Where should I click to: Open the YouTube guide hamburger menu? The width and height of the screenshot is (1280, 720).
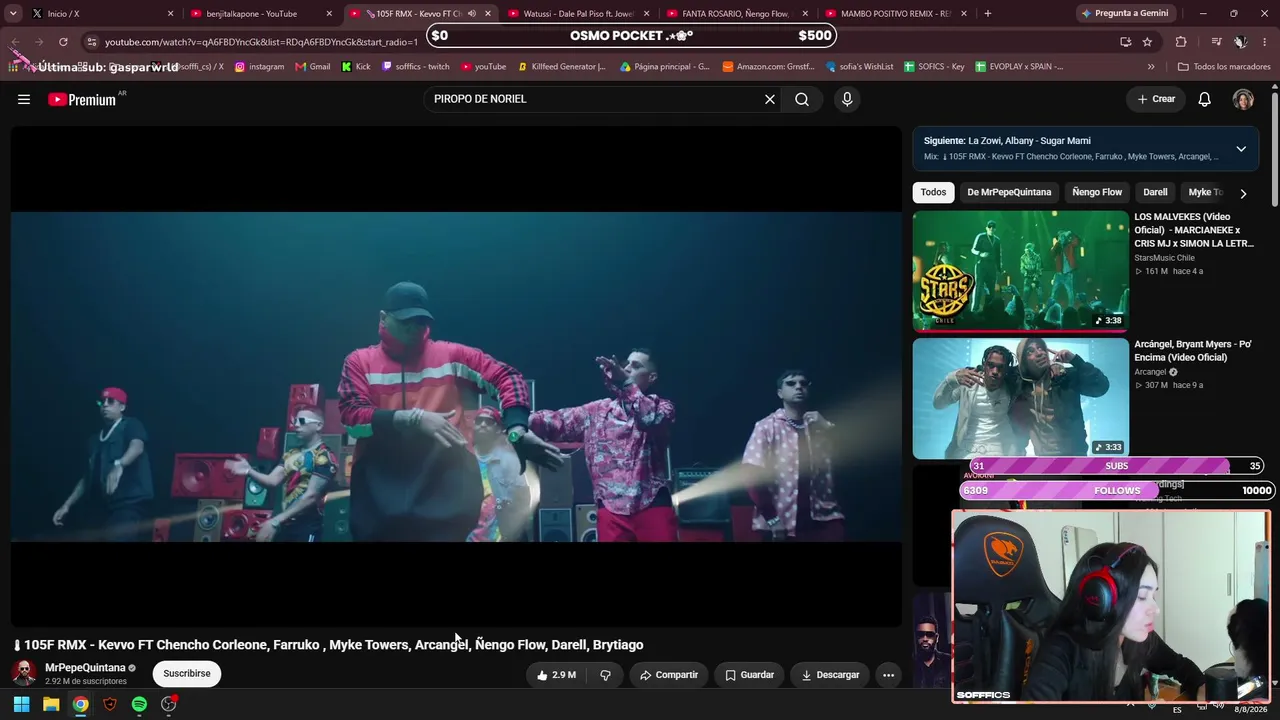[24, 99]
